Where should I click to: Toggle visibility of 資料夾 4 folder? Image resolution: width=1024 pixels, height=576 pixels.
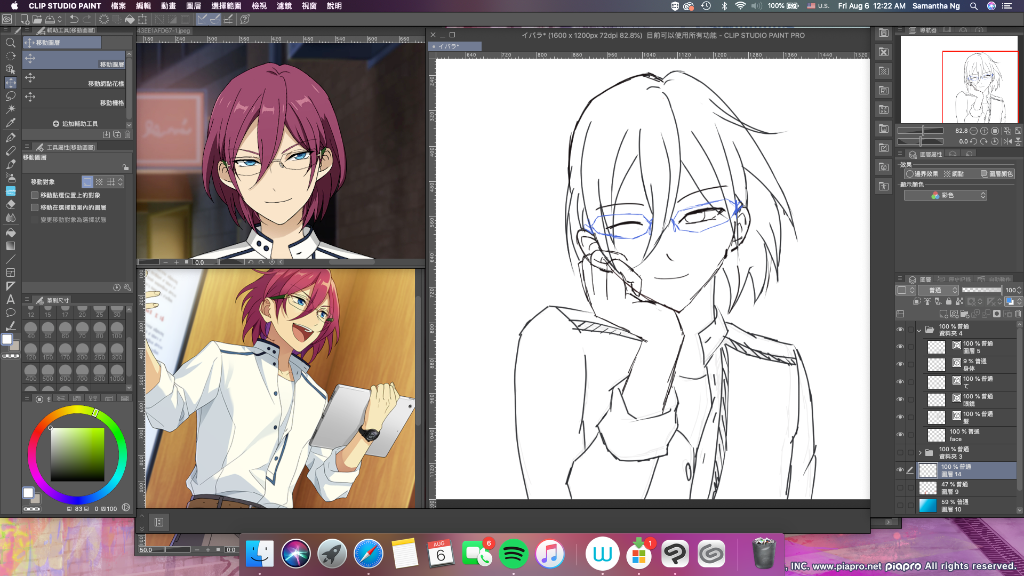901,329
